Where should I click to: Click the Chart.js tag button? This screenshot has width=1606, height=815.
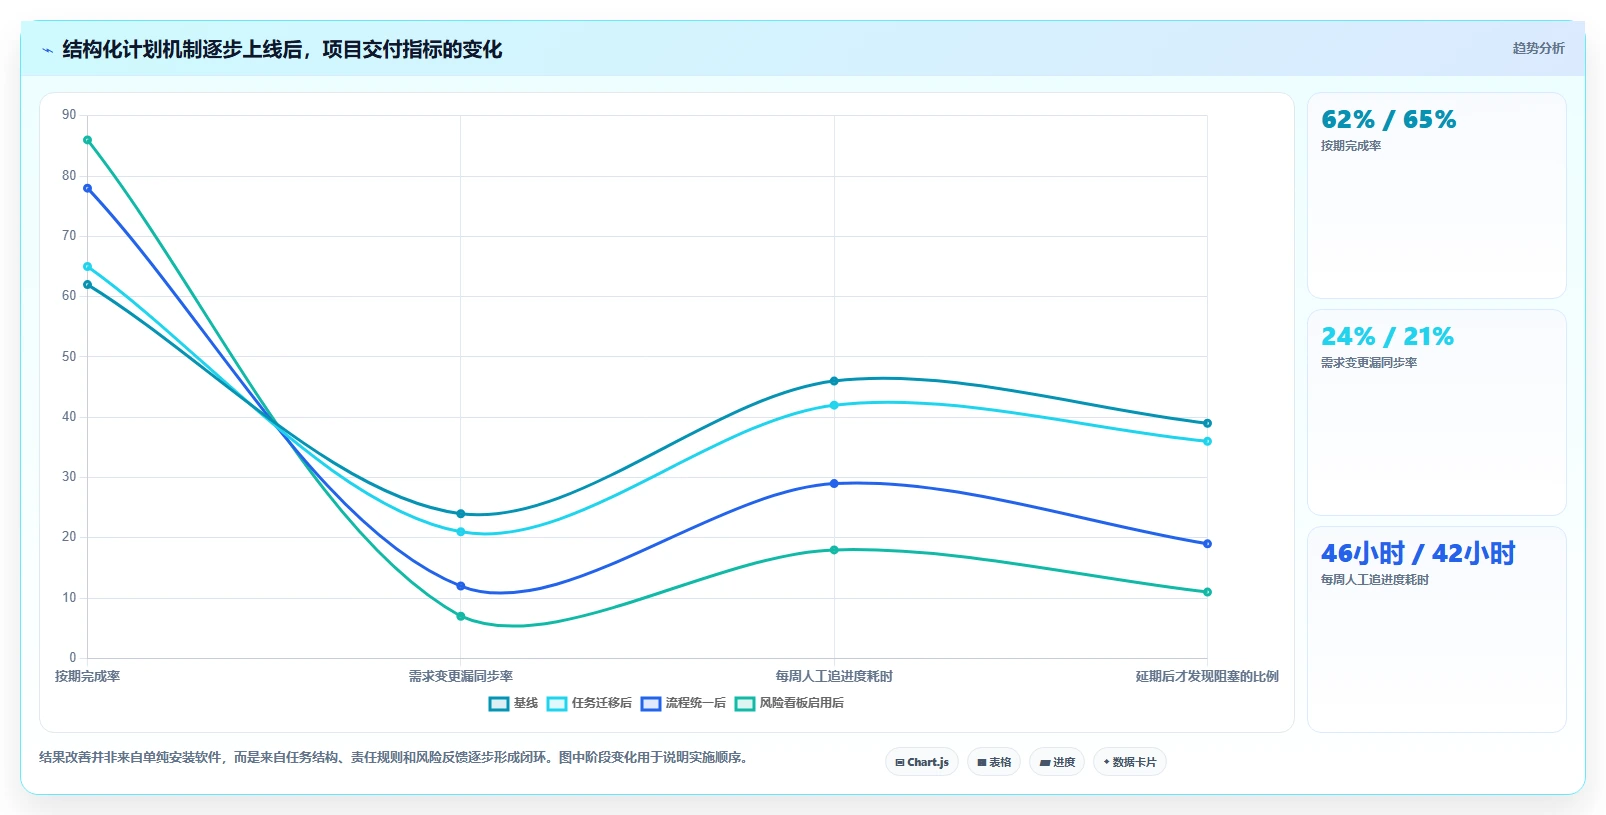click(x=922, y=762)
